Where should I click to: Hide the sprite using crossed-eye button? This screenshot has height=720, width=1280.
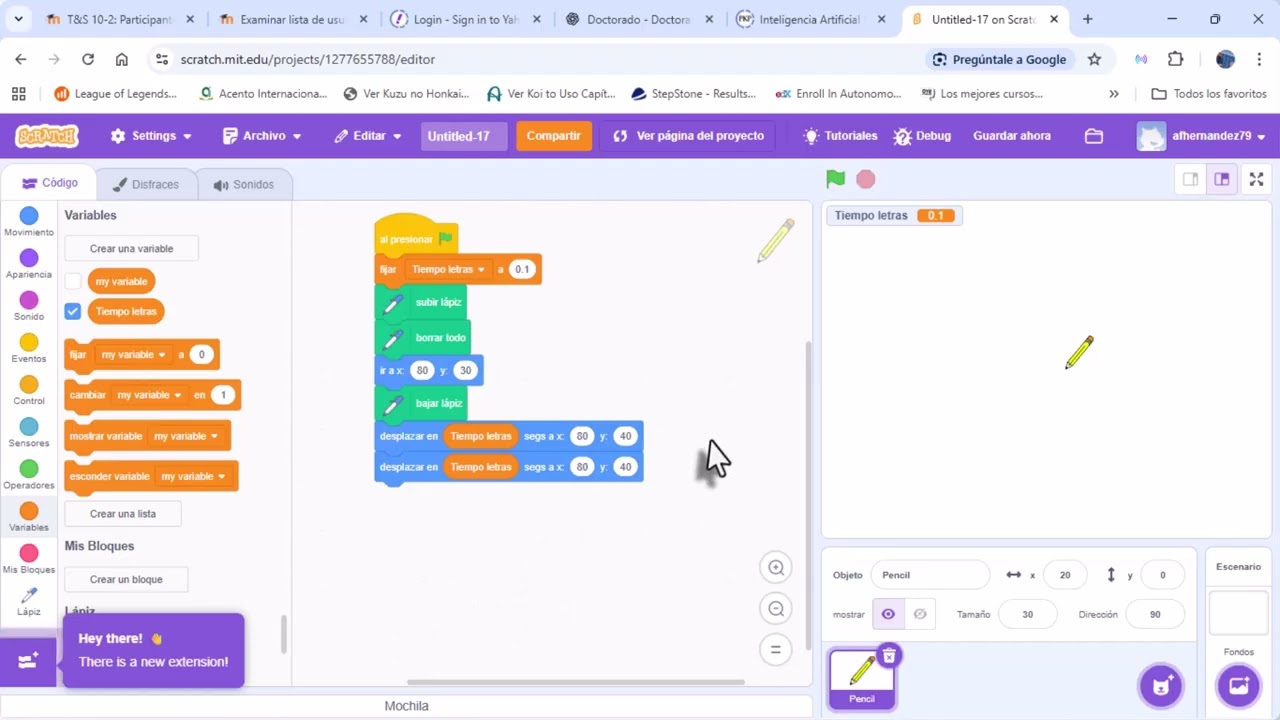click(920, 614)
